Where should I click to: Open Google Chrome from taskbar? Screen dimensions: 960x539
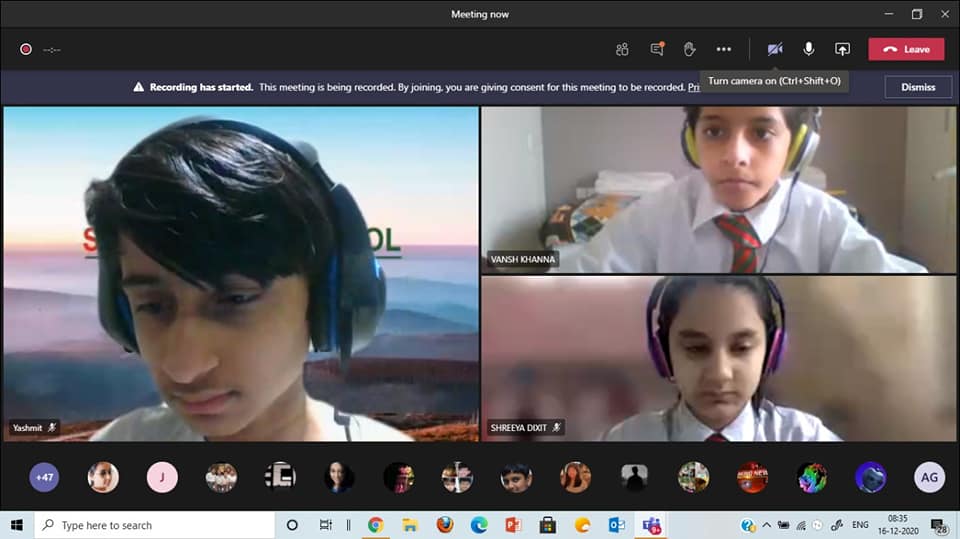(x=375, y=525)
